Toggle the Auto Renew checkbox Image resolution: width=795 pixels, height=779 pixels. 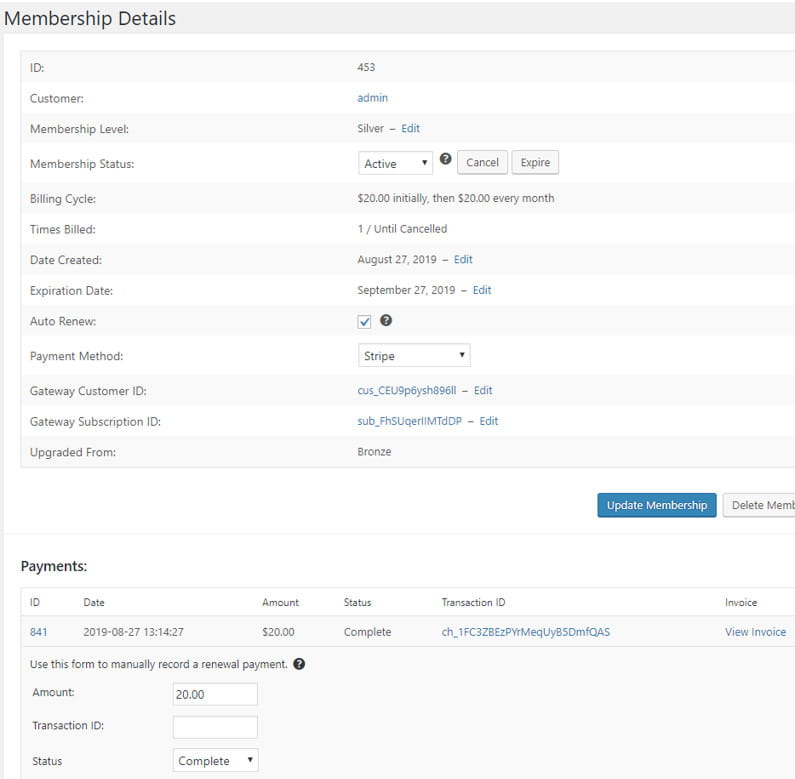[x=365, y=322]
